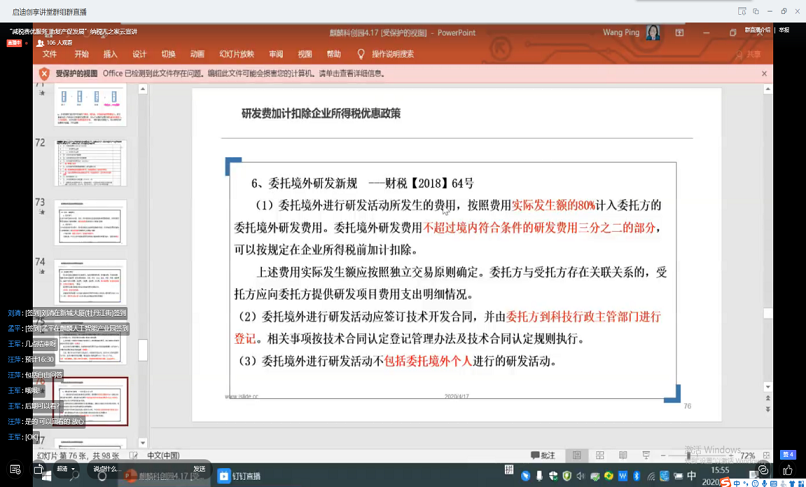Screen dimensions: 806x487
Task: Switch to the 幻灯片放映 tab
Action: pos(236,54)
